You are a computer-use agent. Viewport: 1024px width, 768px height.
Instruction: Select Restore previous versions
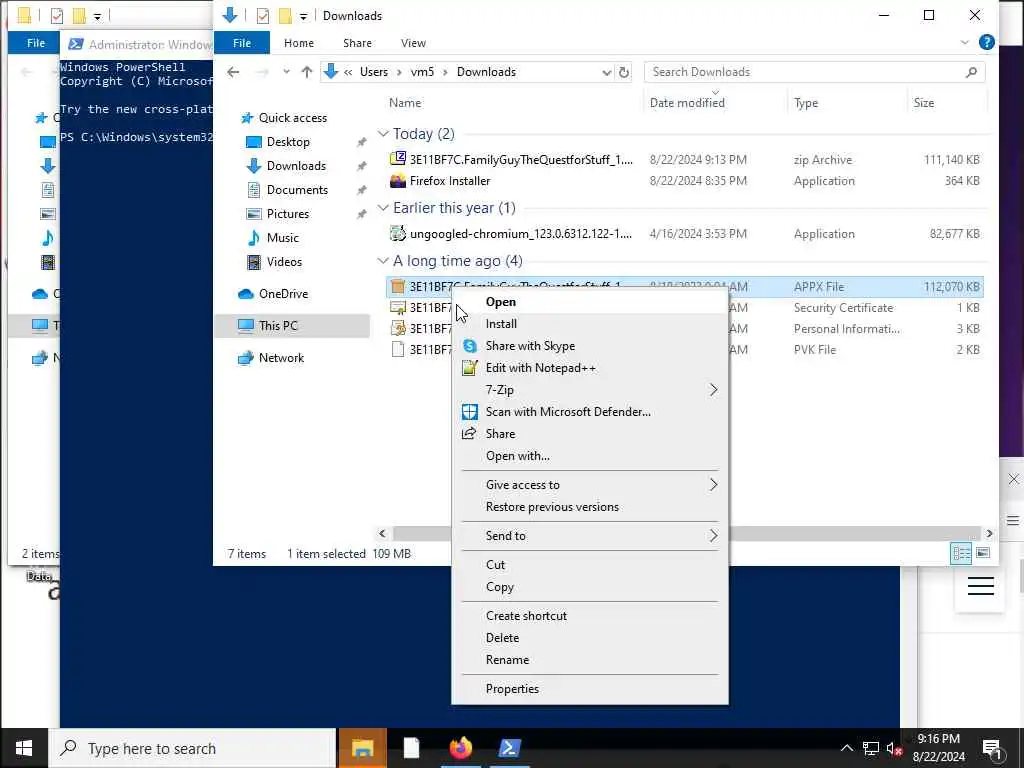click(552, 507)
